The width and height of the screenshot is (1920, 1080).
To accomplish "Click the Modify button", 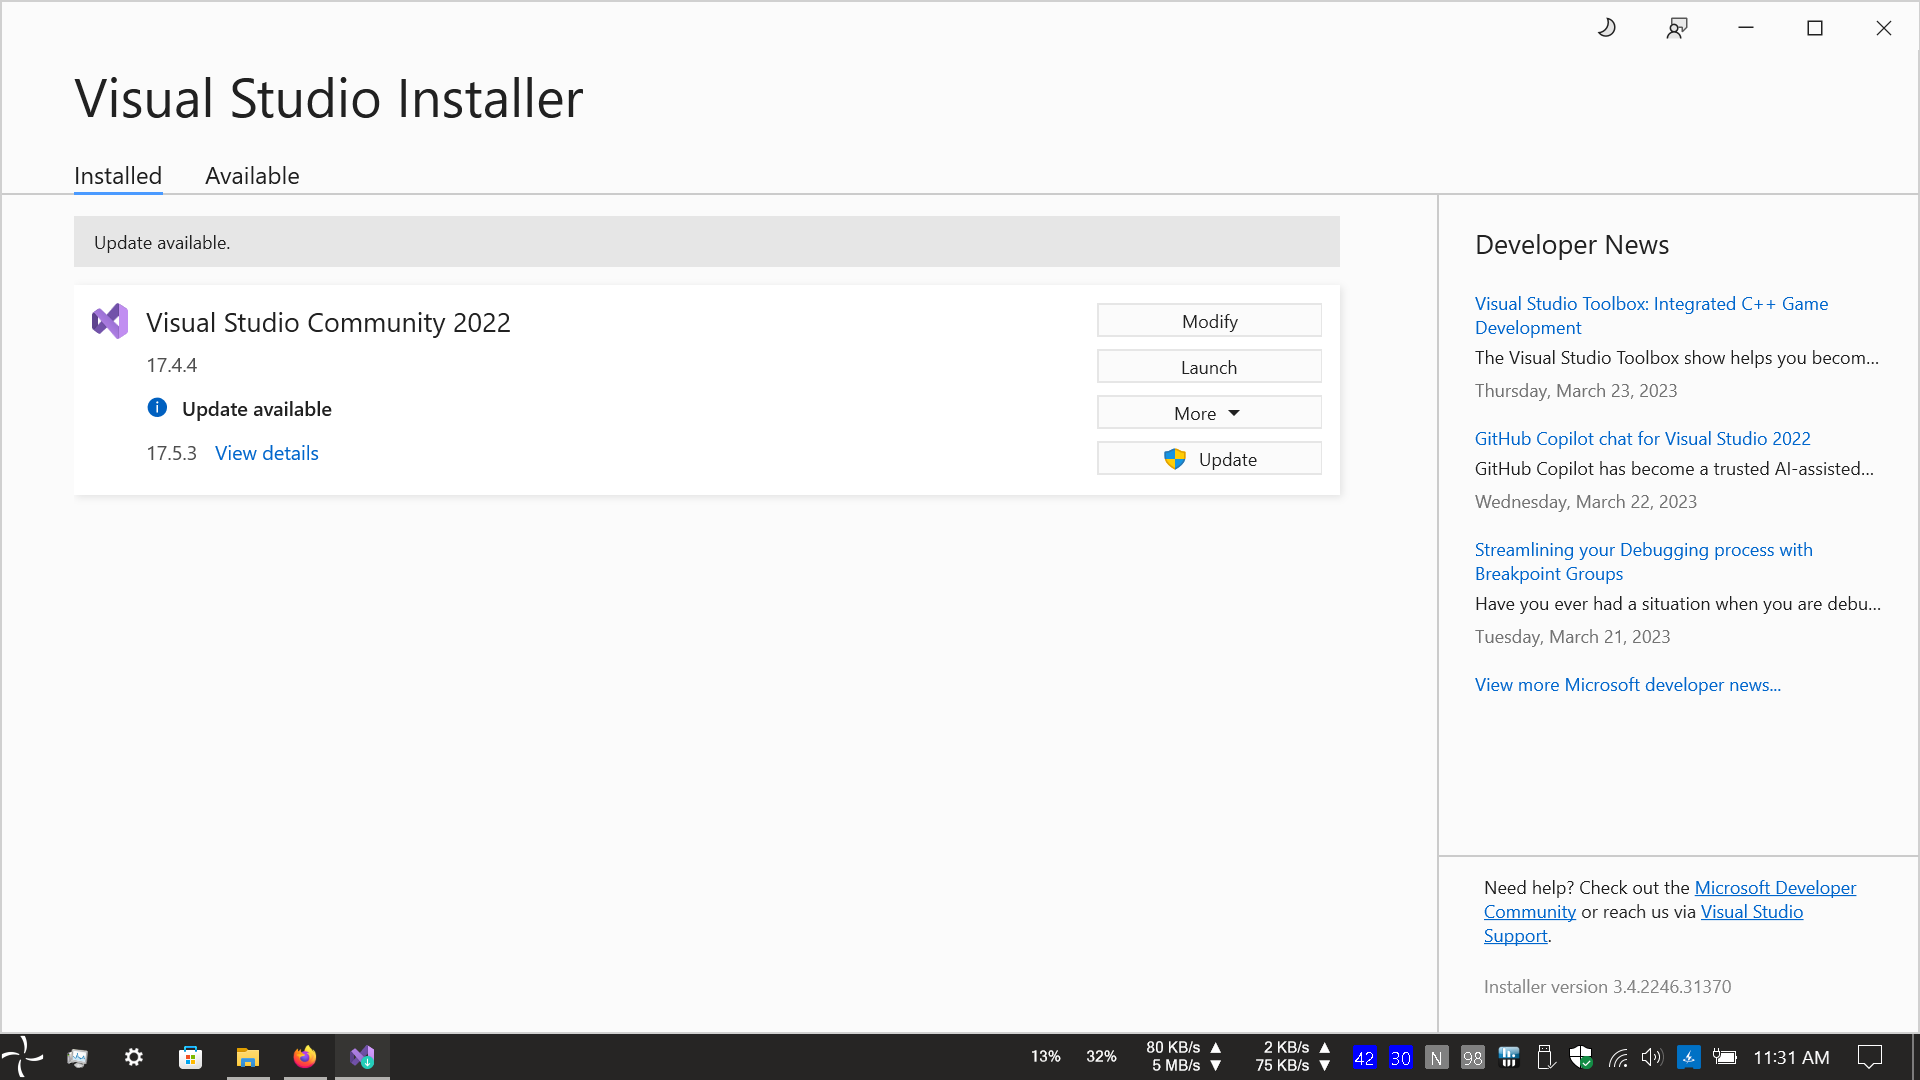I will tap(1209, 321).
